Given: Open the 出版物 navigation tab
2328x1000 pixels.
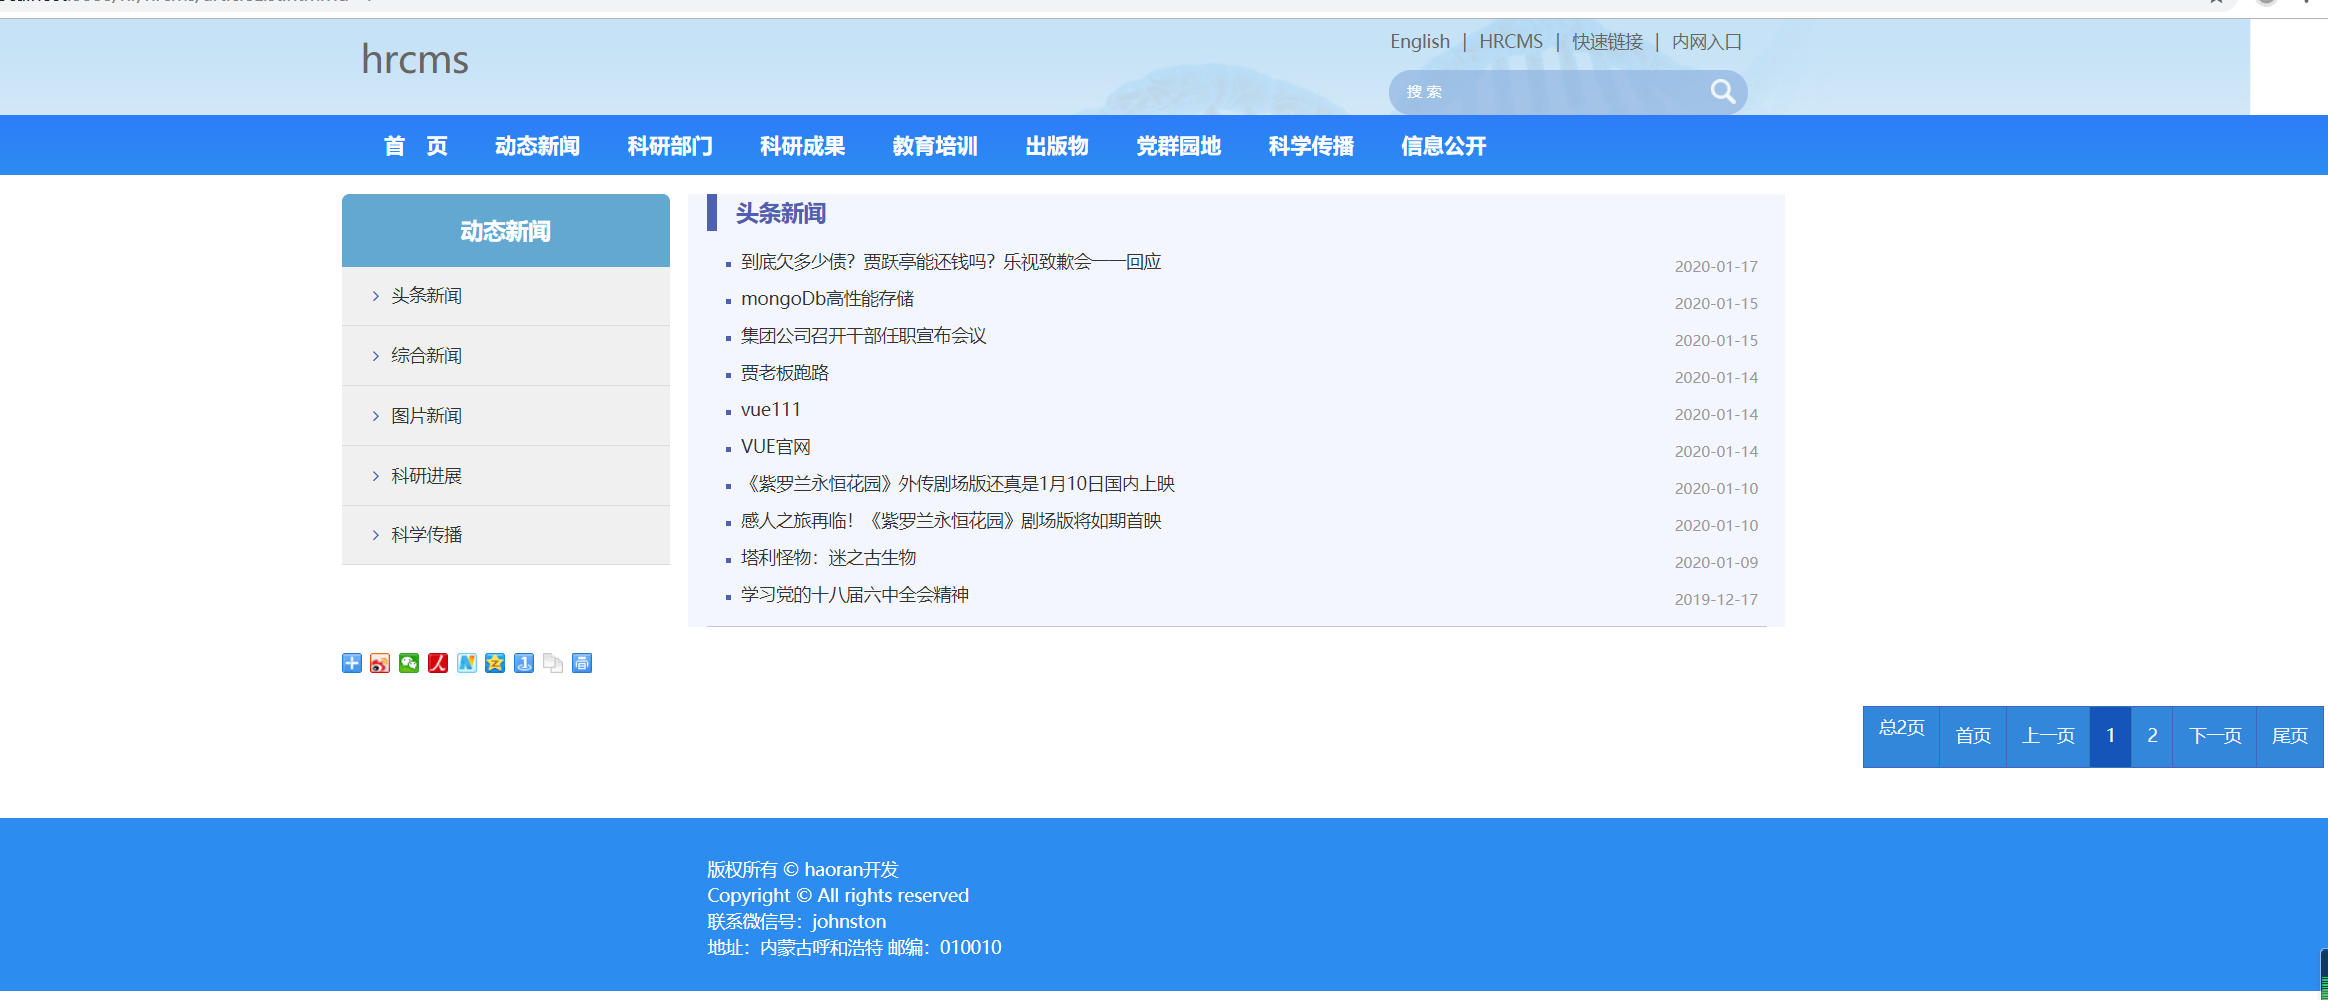Looking at the screenshot, I should click(x=1056, y=145).
